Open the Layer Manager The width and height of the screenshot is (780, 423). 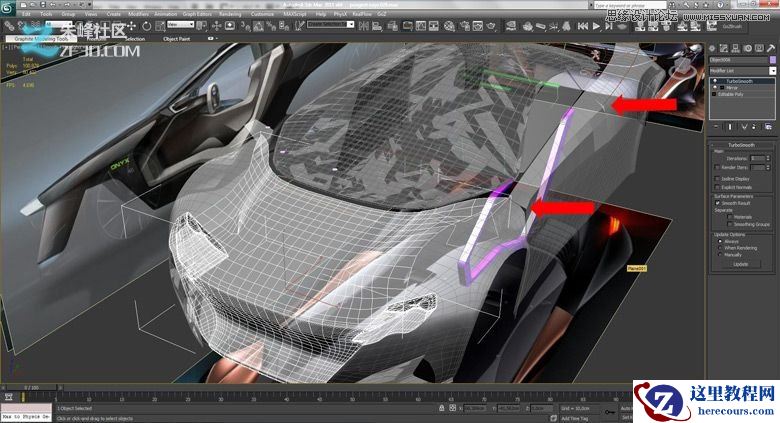[x=393, y=26]
